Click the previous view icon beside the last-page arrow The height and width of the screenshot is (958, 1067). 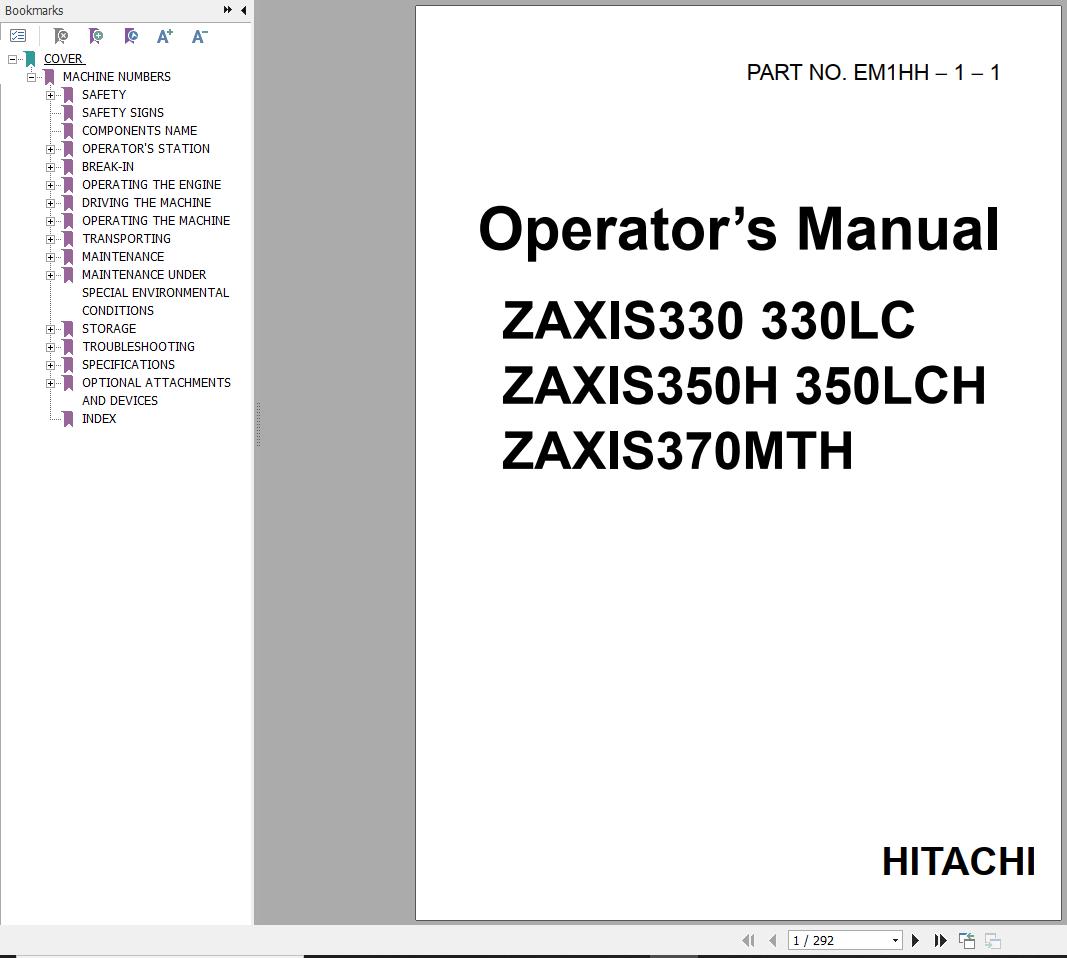pyautogui.click(x=966, y=940)
